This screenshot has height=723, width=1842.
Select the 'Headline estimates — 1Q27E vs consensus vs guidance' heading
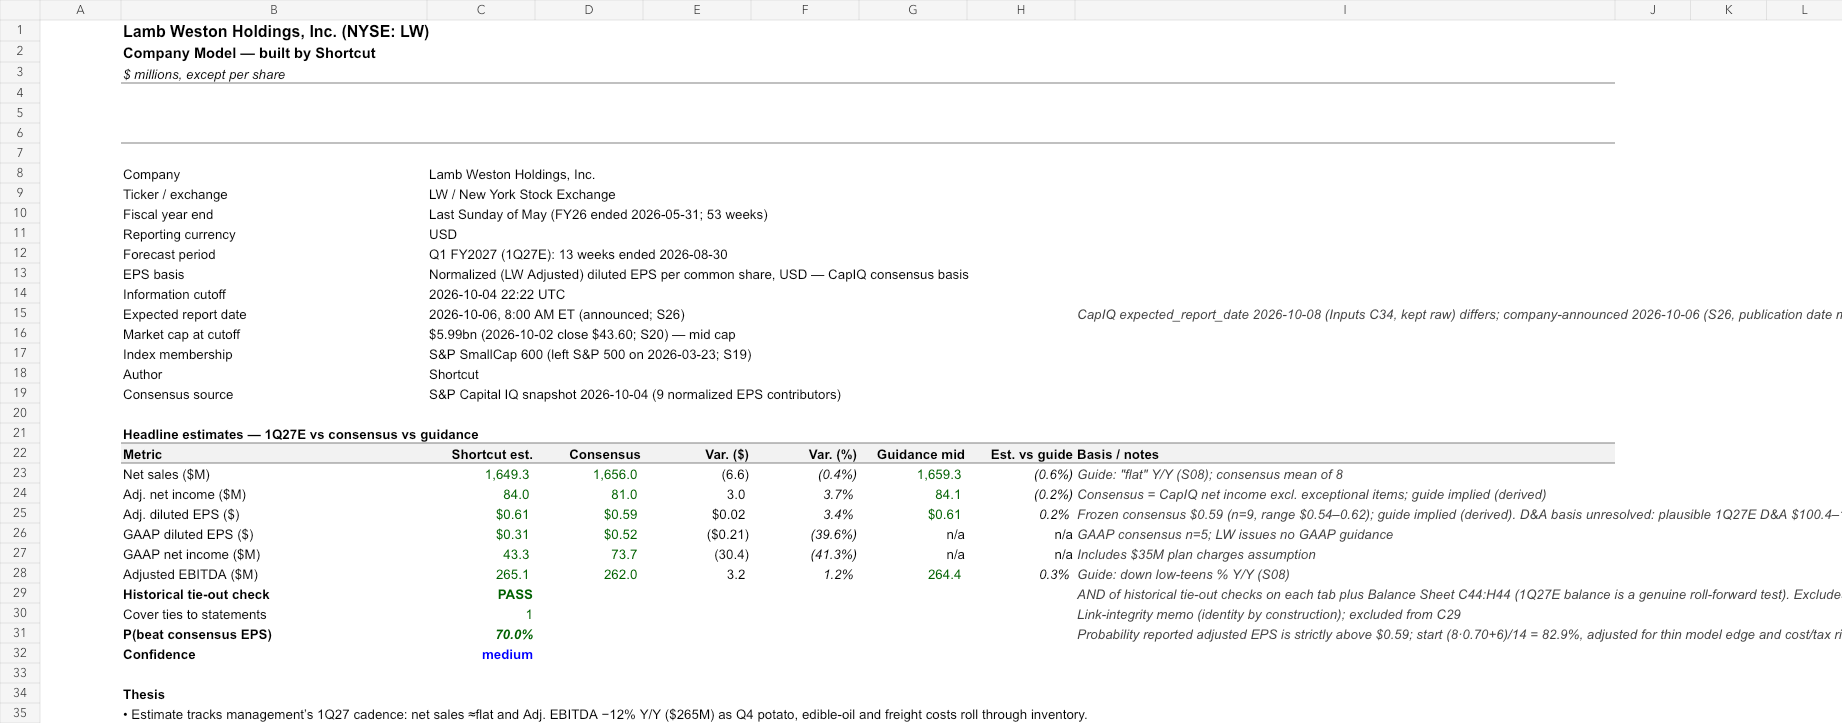click(301, 435)
